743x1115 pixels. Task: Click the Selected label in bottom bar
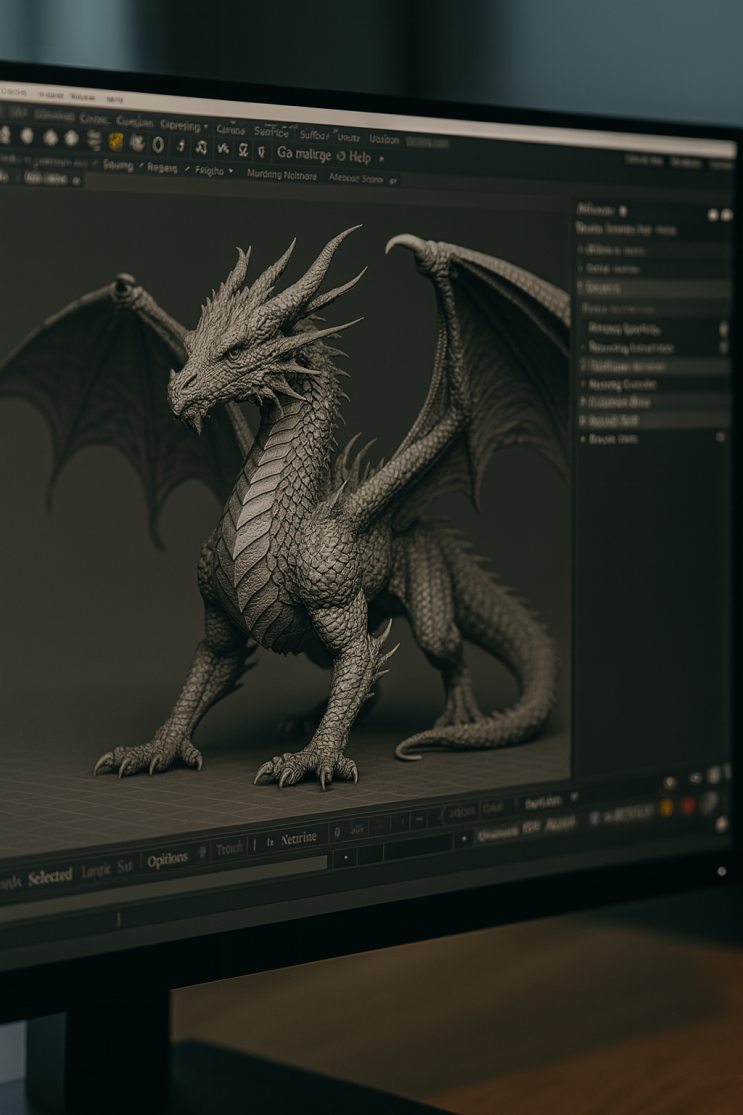click(50, 876)
